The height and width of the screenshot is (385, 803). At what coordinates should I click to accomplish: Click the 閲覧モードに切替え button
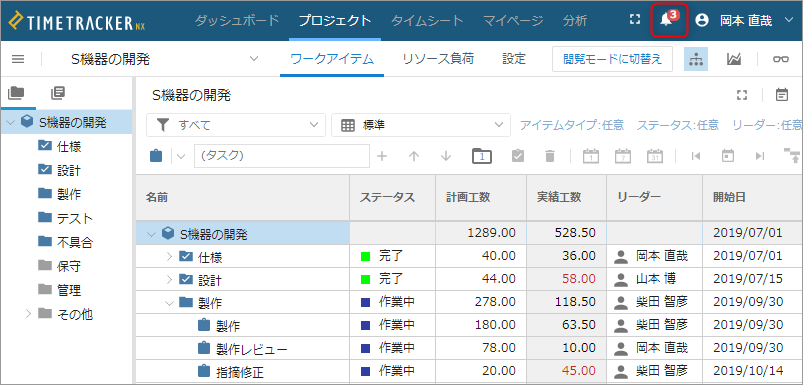click(x=612, y=59)
